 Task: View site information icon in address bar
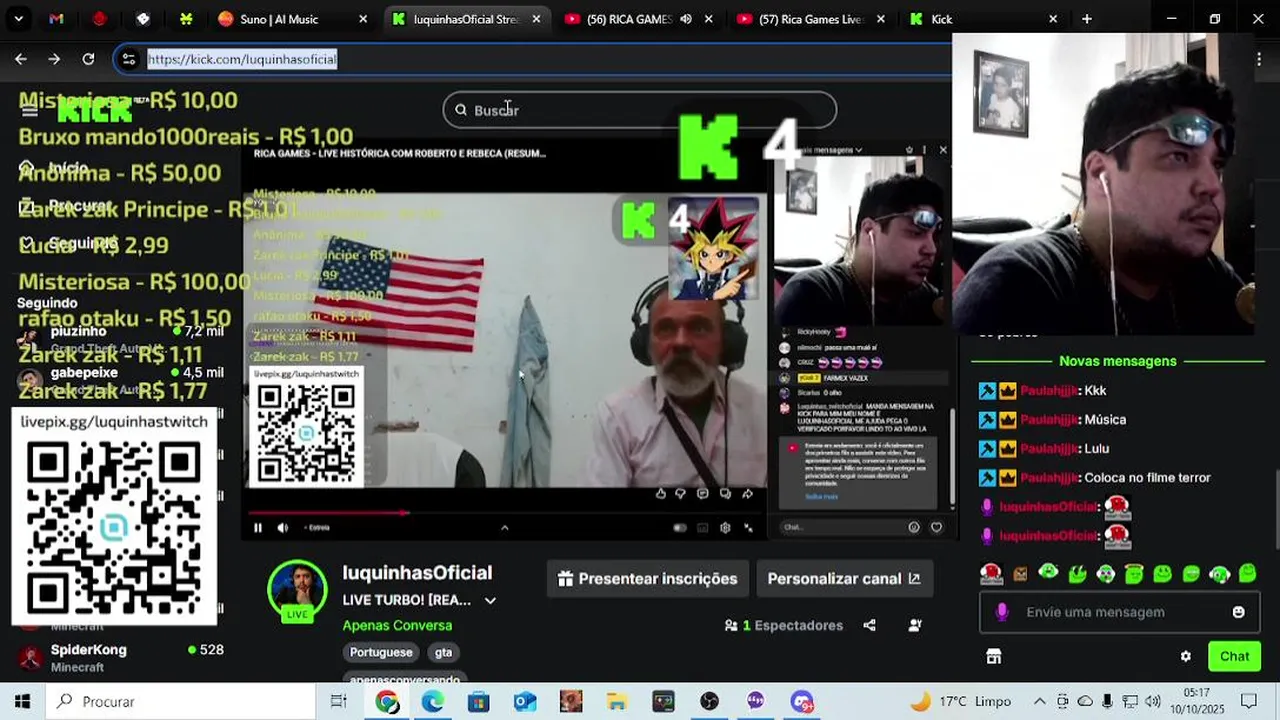[128, 59]
